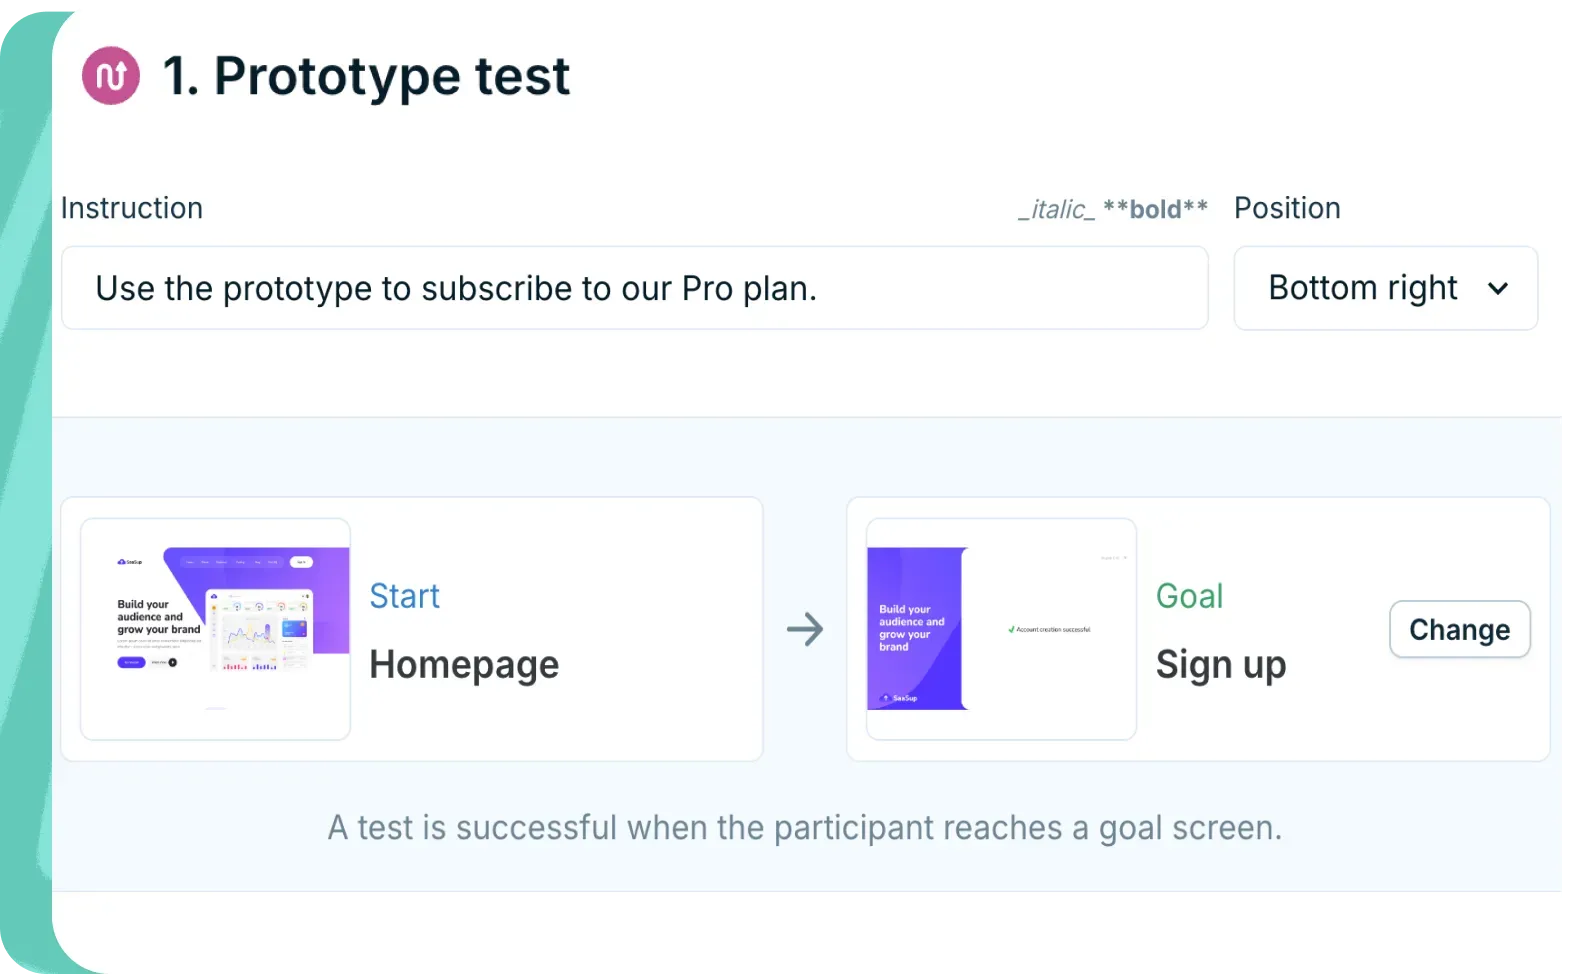Viewport: 1575px width, 974px height.
Task: Select the _italic_ formatting hint
Action: point(1055,209)
